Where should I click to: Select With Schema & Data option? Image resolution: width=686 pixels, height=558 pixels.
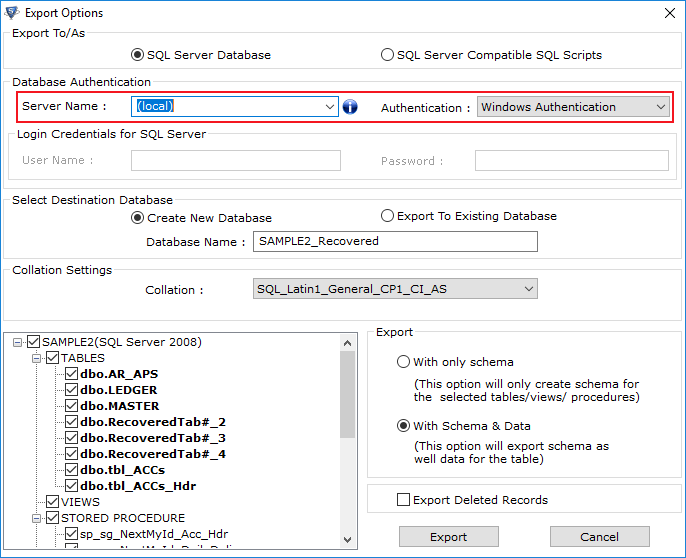click(403, 426)
